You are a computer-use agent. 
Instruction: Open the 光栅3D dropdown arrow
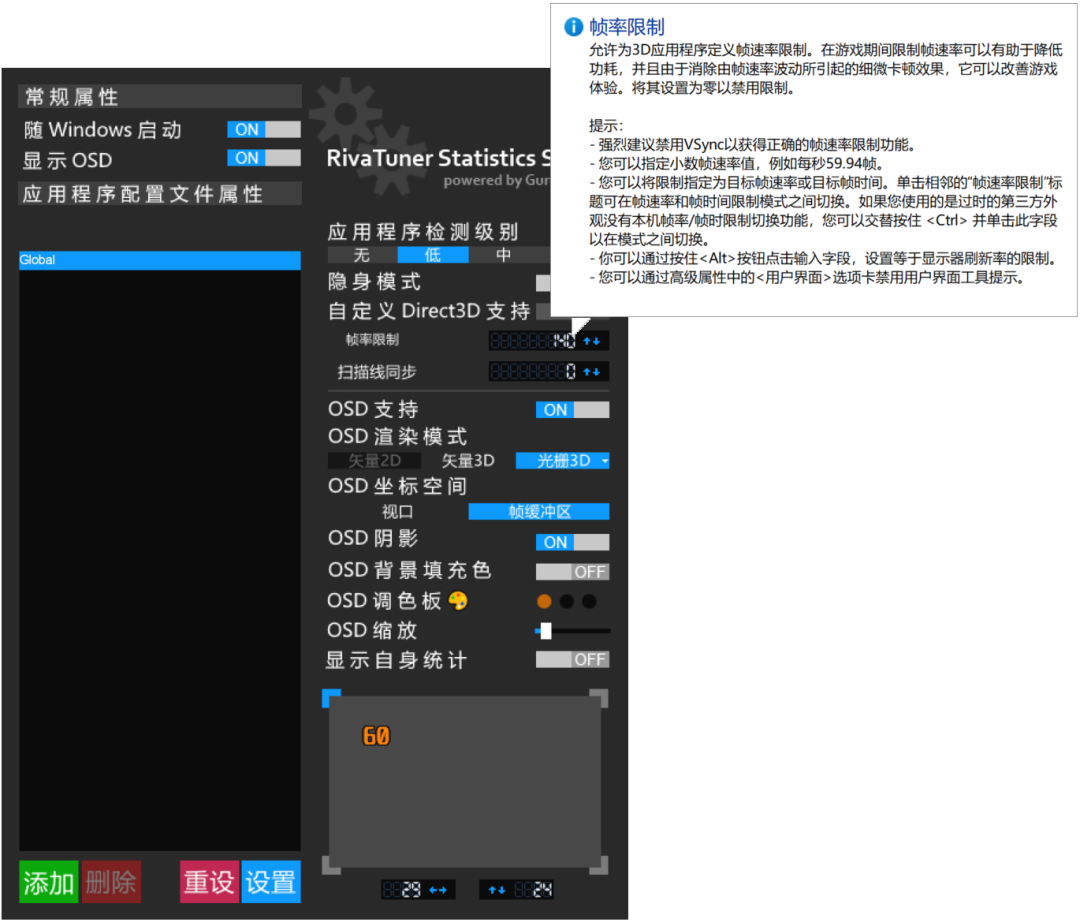tap(605, 461)
